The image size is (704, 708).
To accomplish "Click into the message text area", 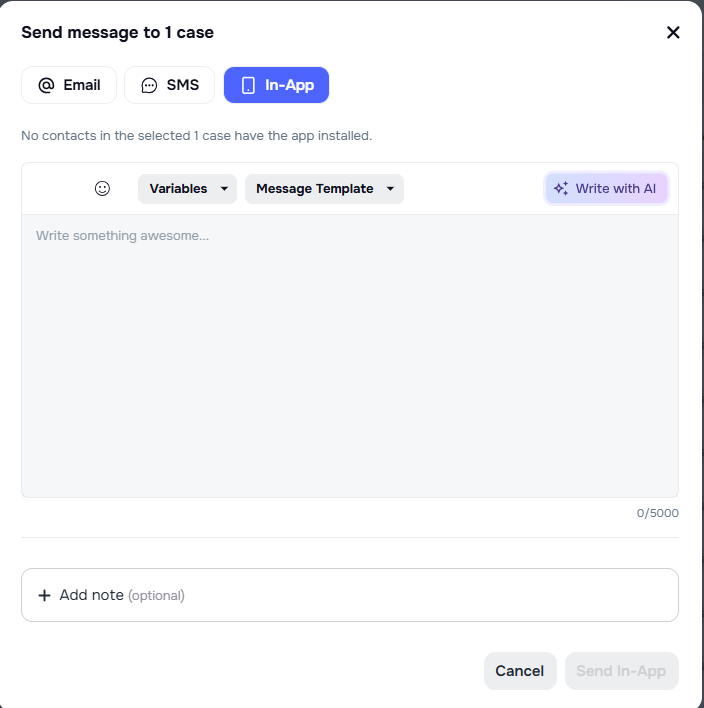I will pos(349,355).
